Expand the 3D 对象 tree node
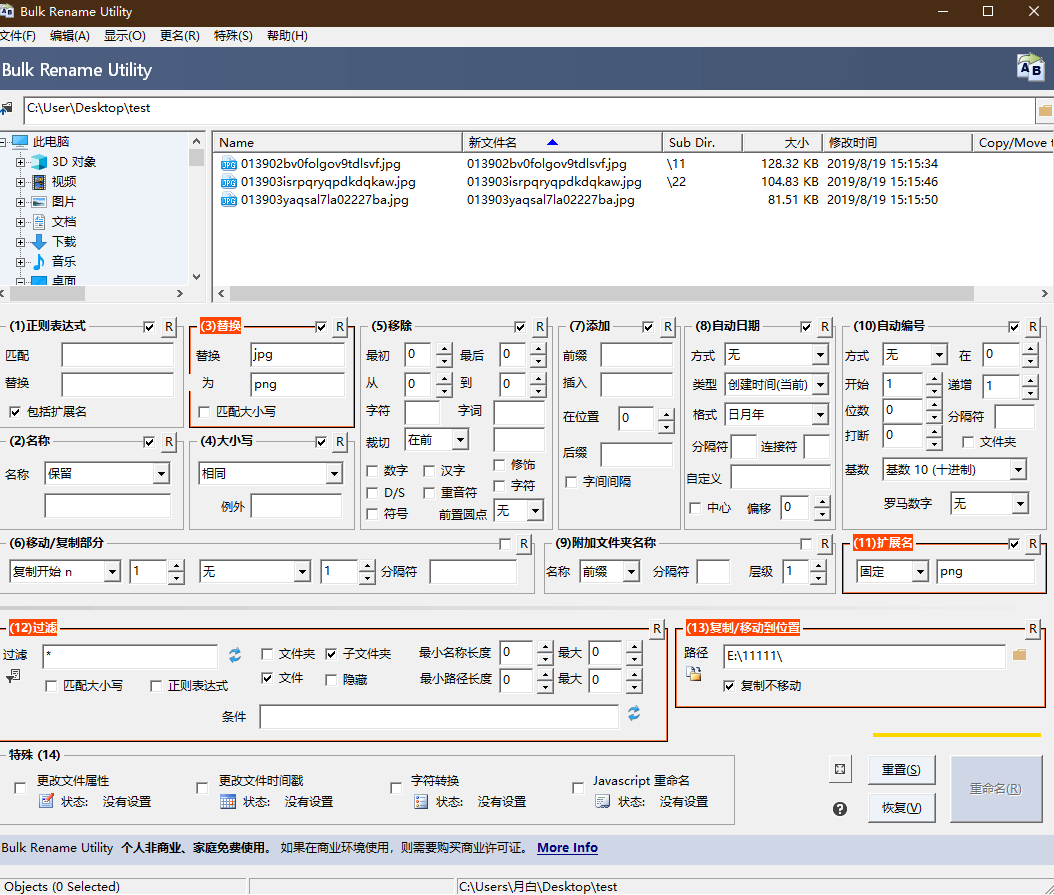 pyautogui.click(x=21, y=162)
